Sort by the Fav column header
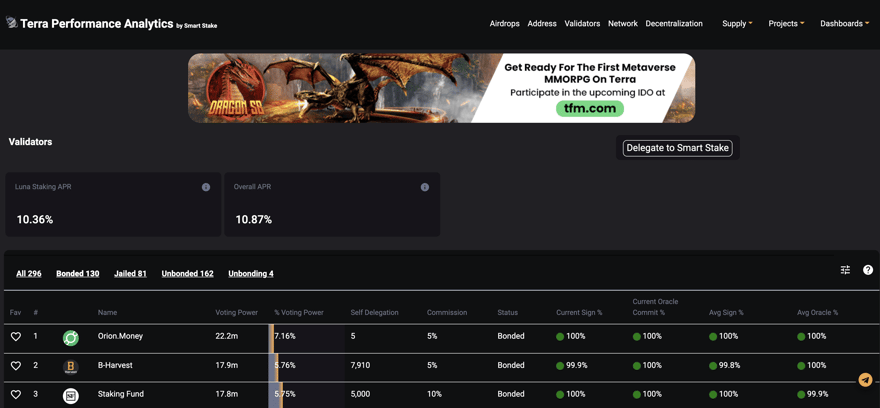Image resolution: width=880 pixels, height=408 pixels. (15, 313)
